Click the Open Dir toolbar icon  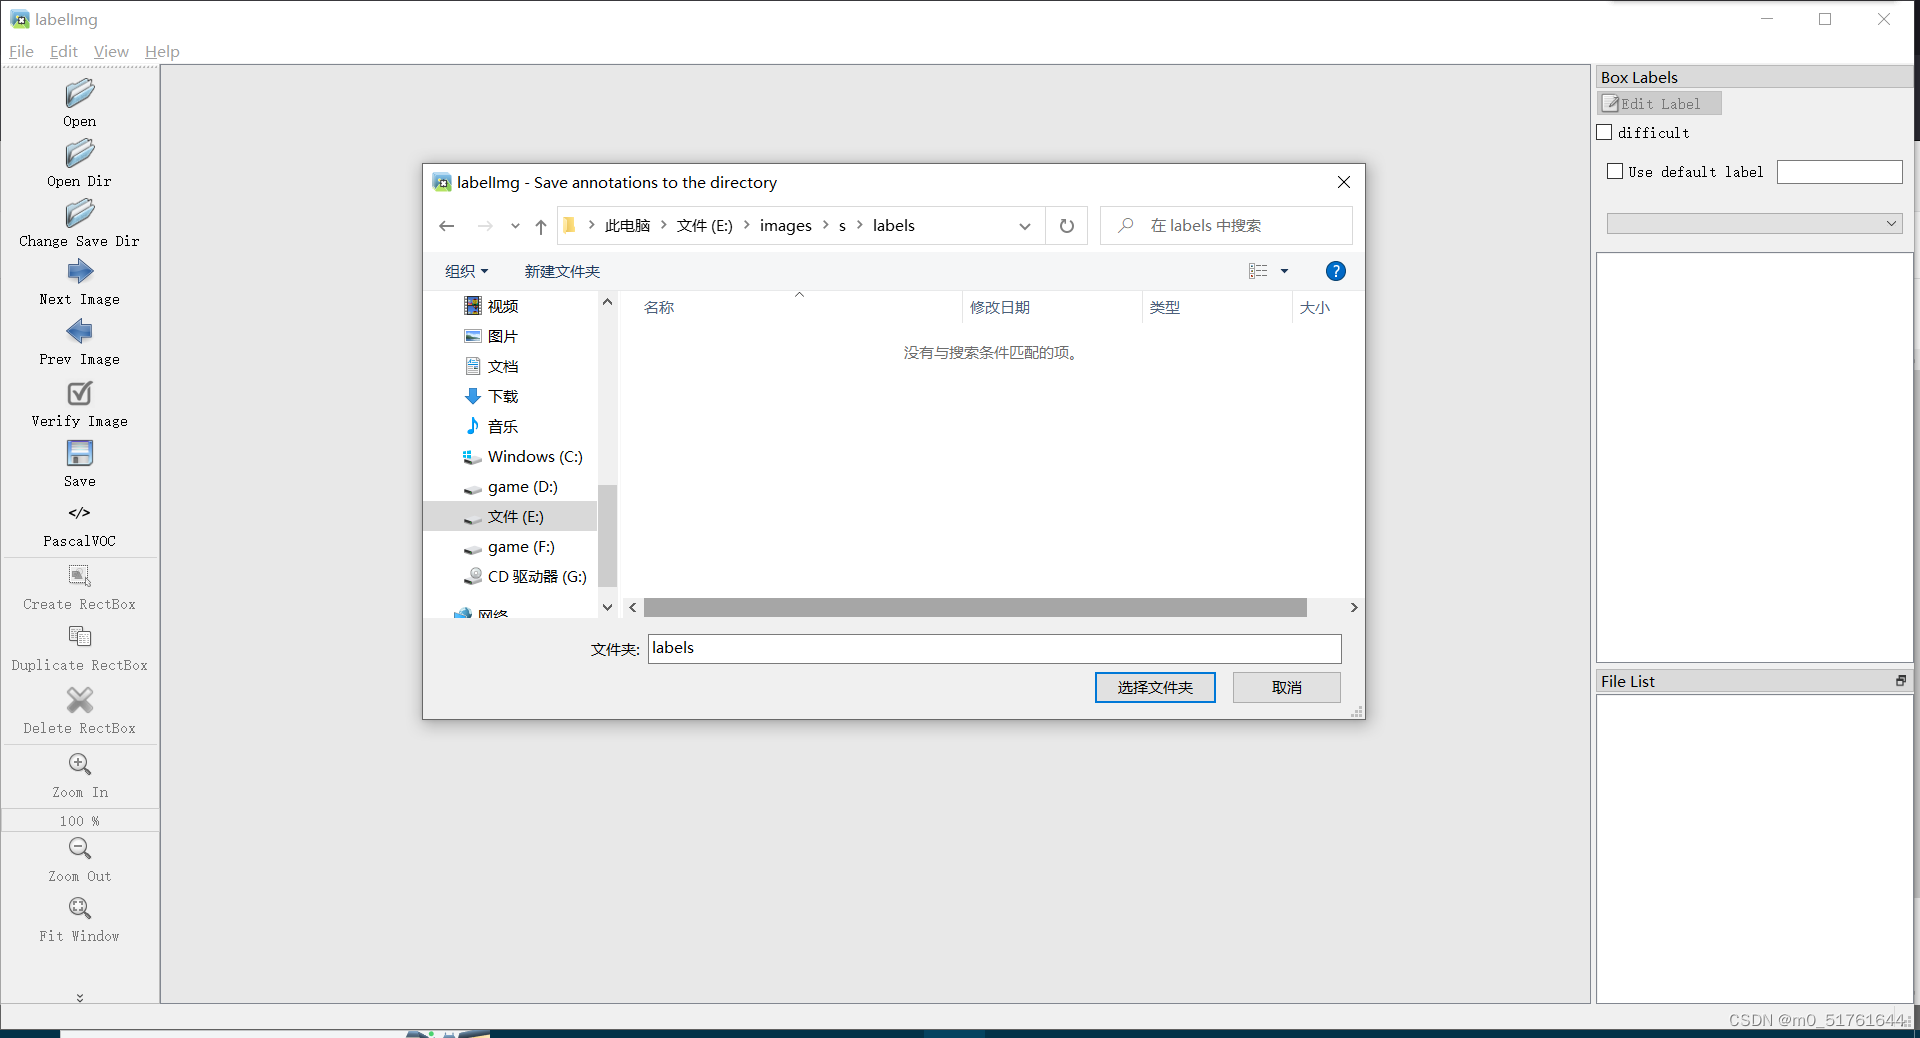(x=80, y=153)
